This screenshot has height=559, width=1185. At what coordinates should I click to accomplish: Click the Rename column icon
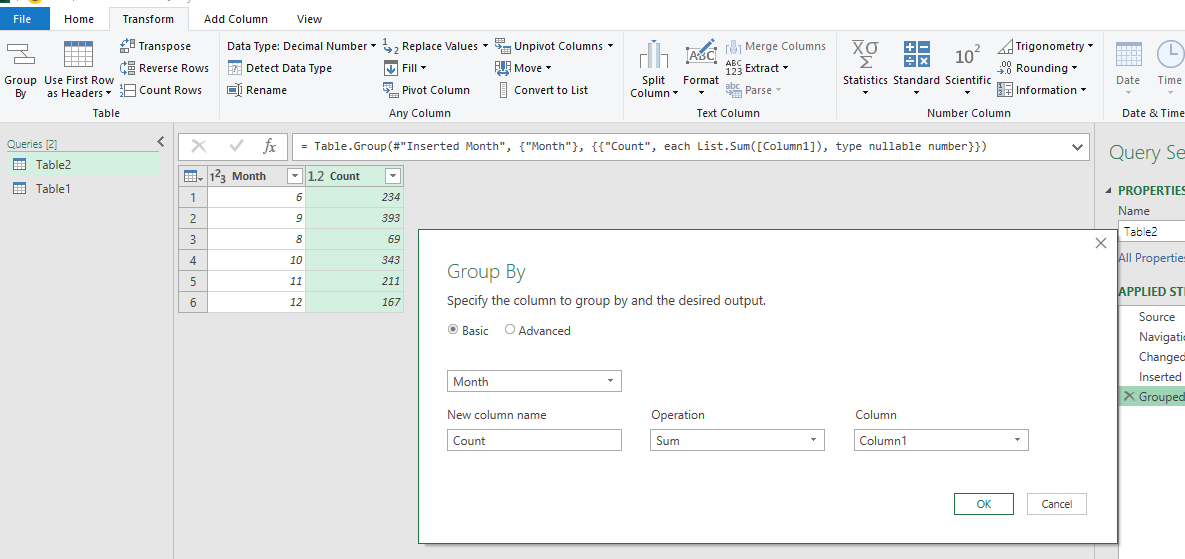pyautogui.click(x=234, y=90)
